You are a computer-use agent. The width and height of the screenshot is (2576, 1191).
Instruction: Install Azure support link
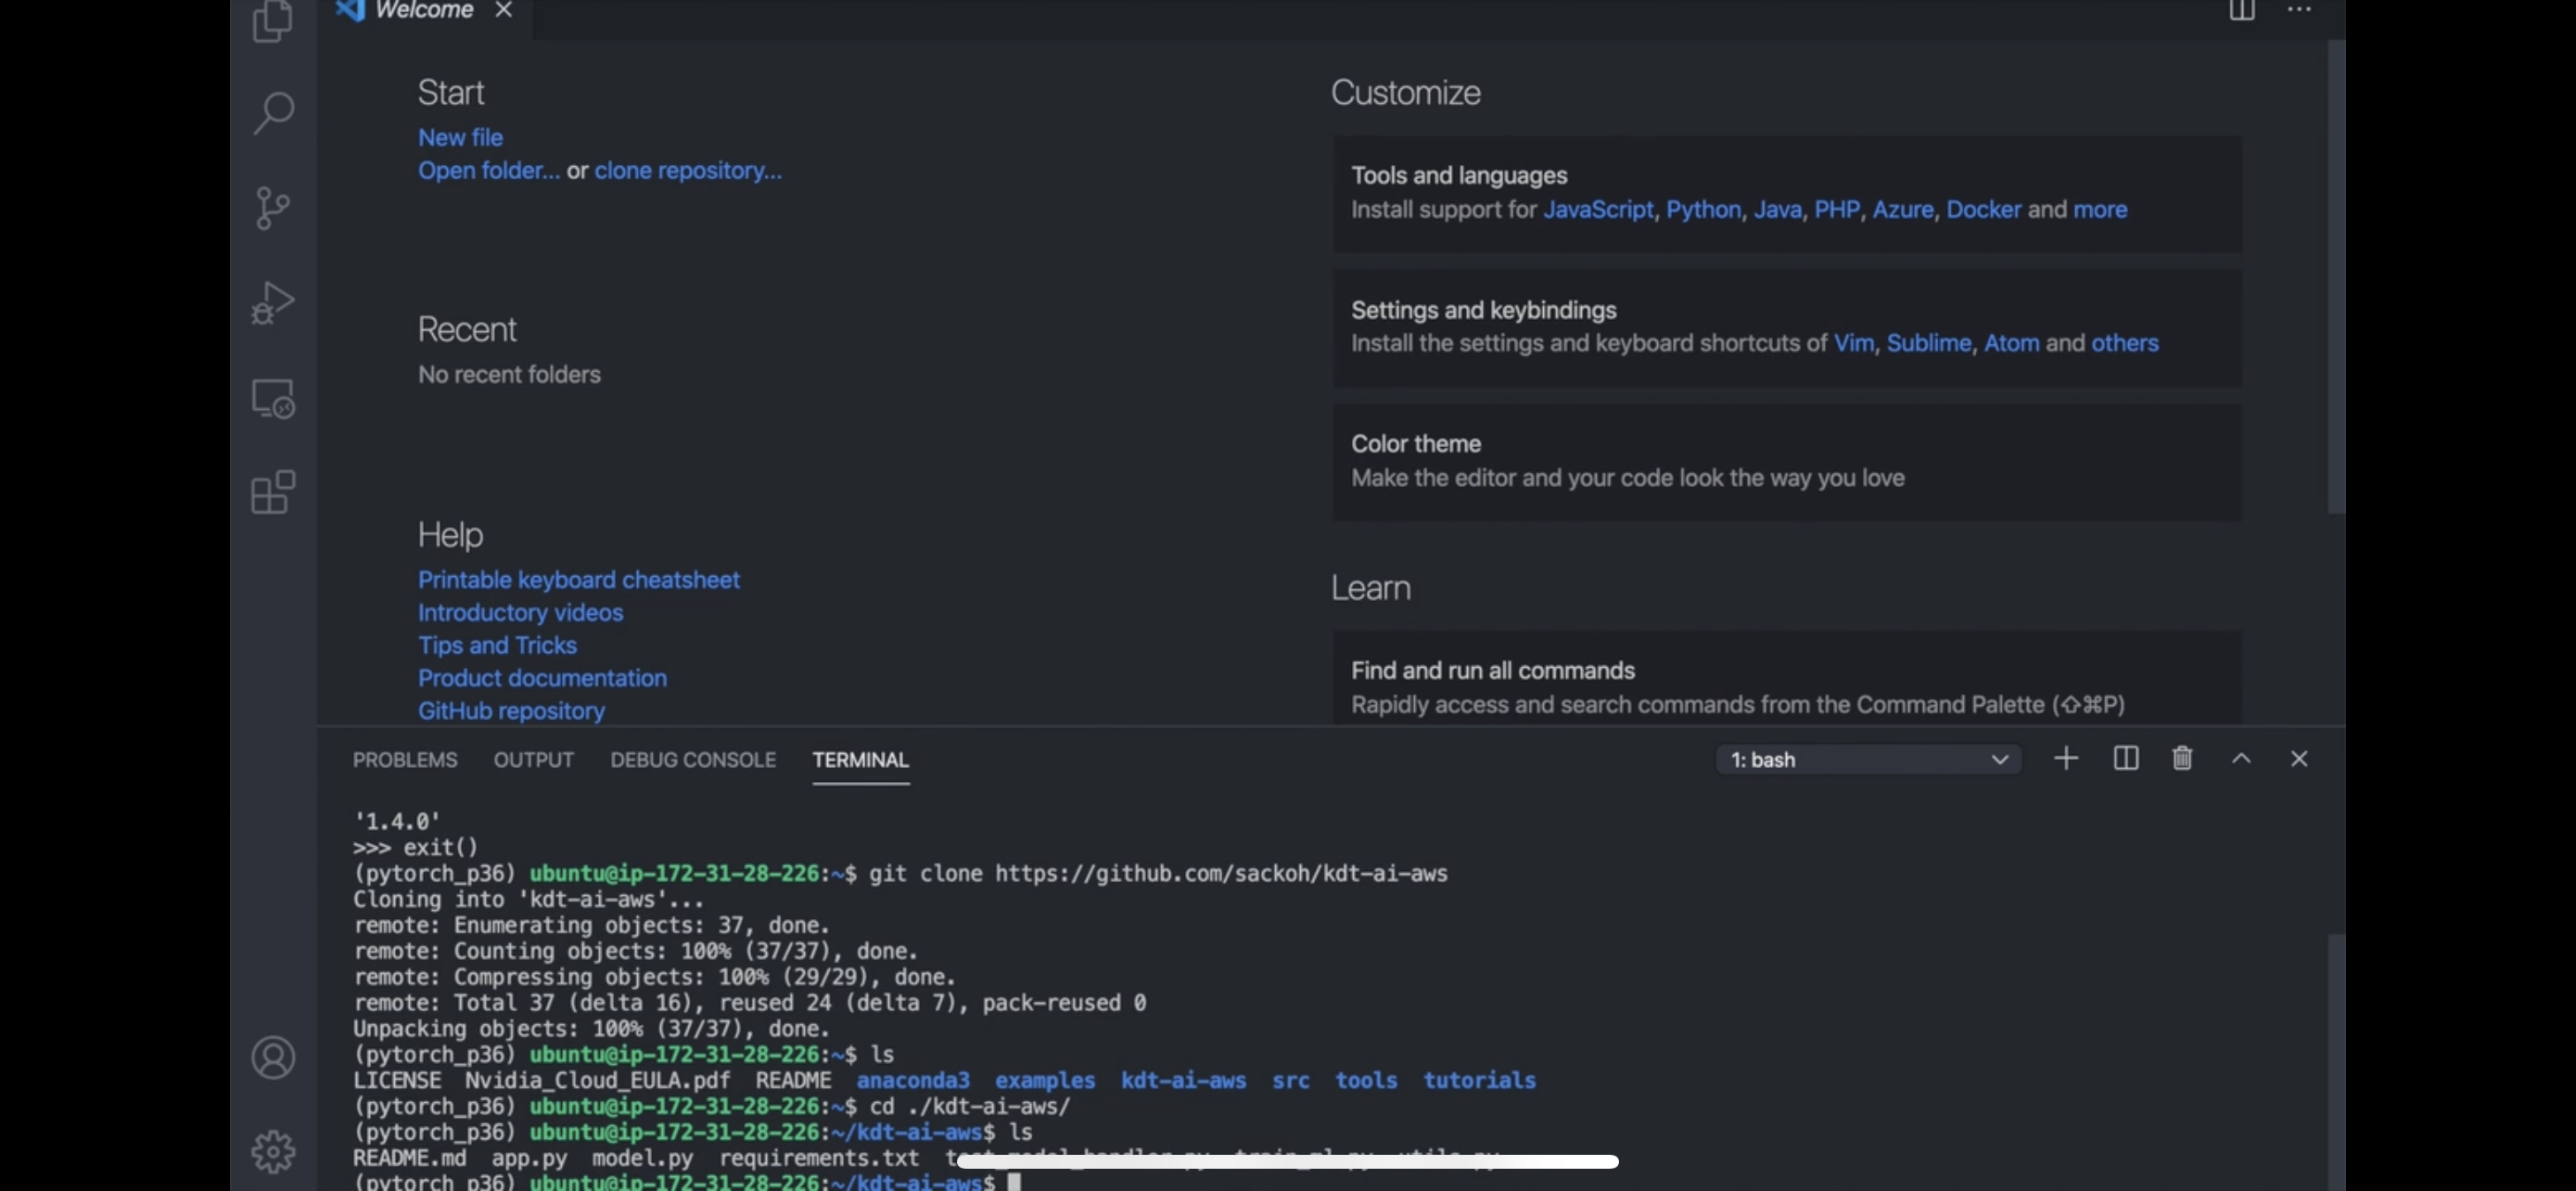pos(1902,210)
